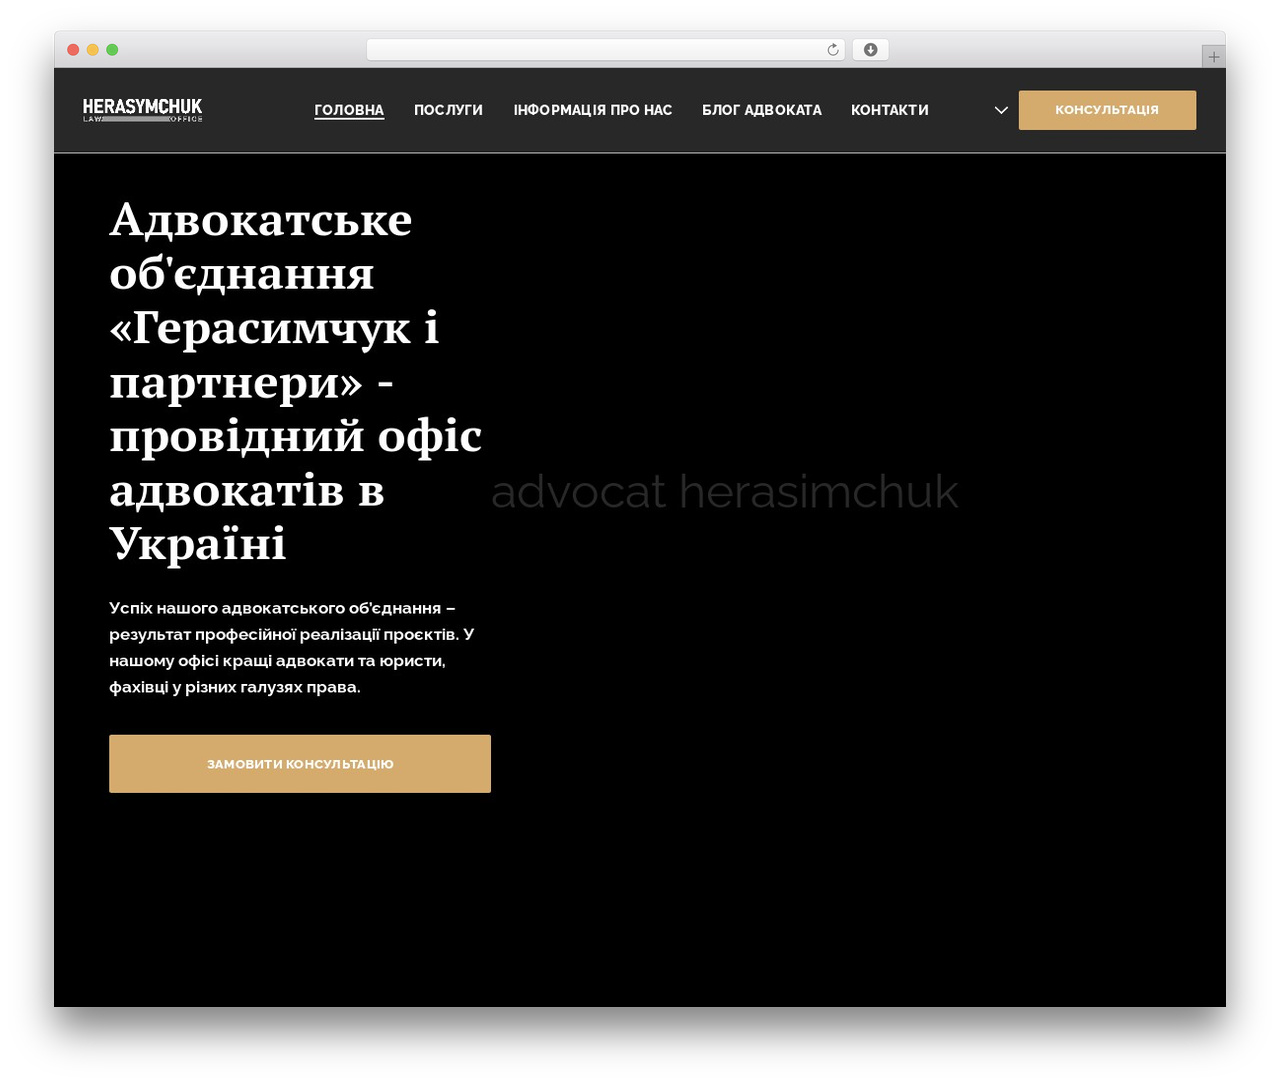Expand the chevron menu beside Консультація
The image size is (1280, 1084).
click(1001, 110)
